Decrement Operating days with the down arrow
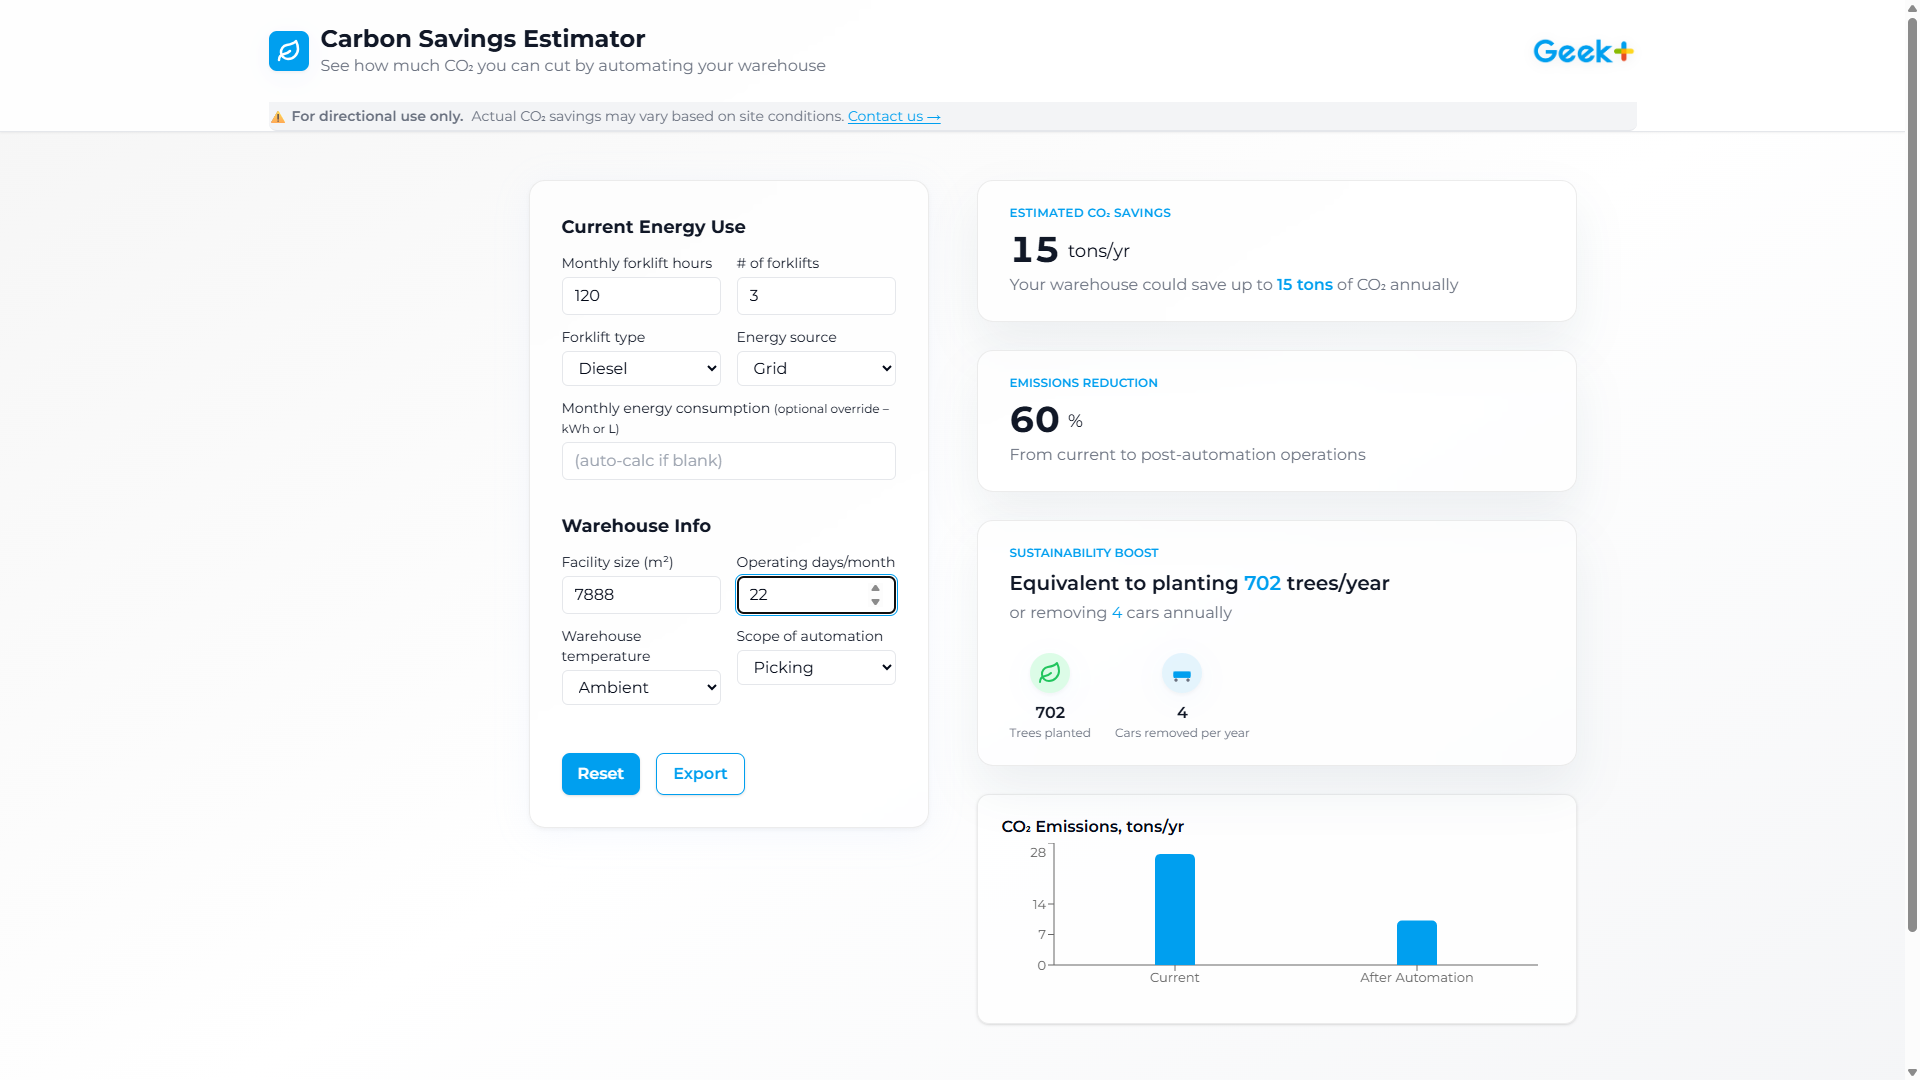The height and width of the screenshot is (1080, 1920). (874, 602)
